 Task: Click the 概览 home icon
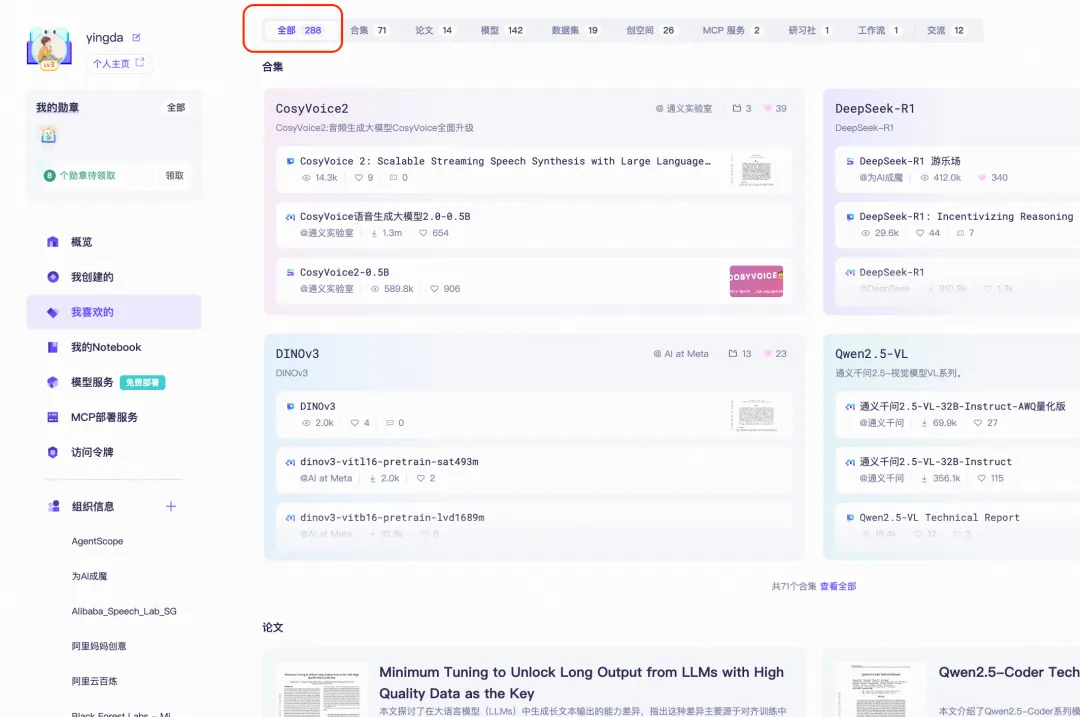(53, 242)
